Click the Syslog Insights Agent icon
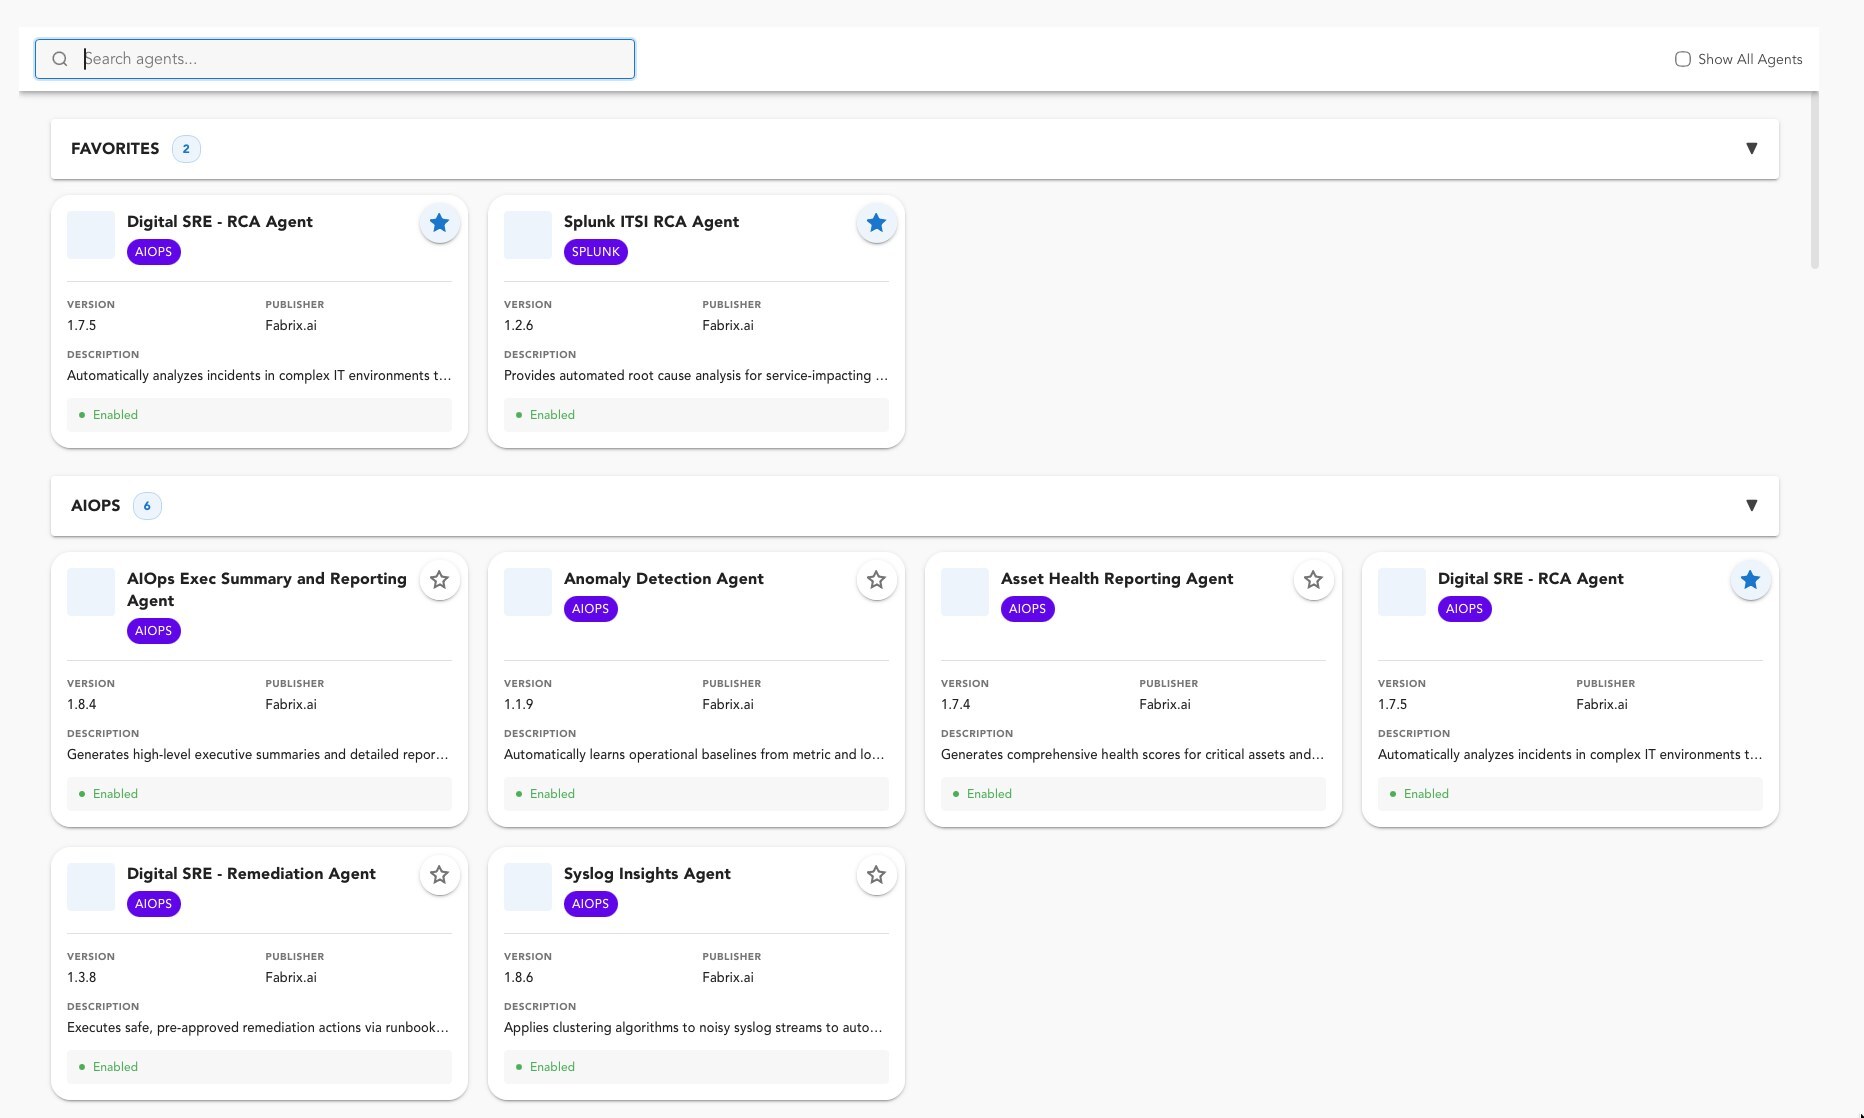 pos(528,887)
